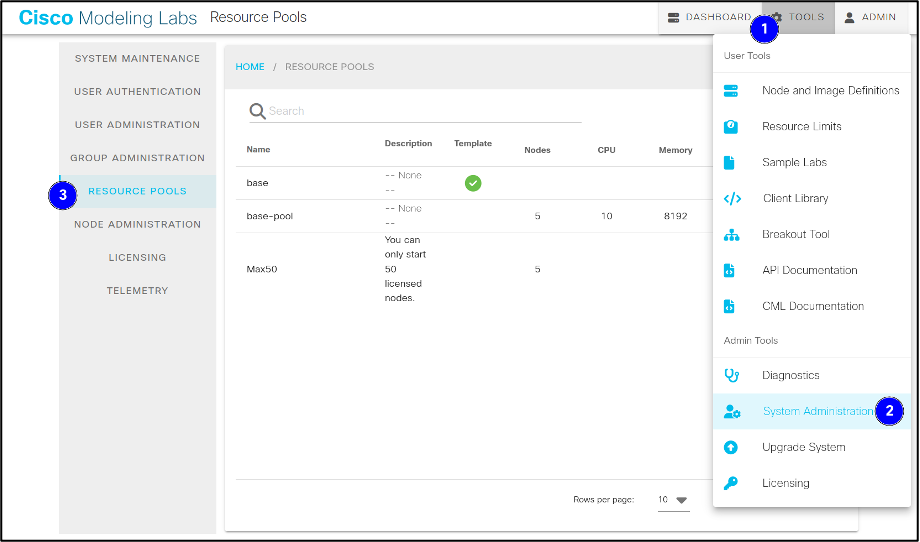Go to the Dashboard
920x542 pixels.
709,17
